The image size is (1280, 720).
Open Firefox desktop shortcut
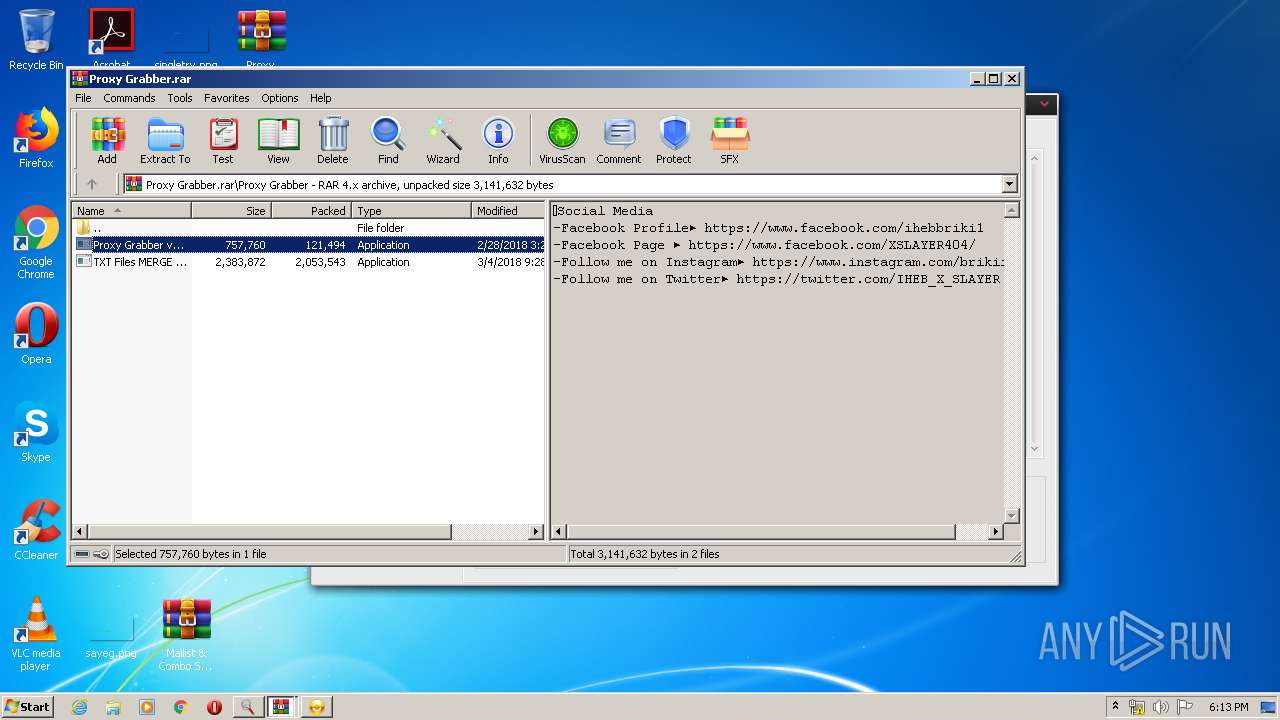[x=36, y=138]
